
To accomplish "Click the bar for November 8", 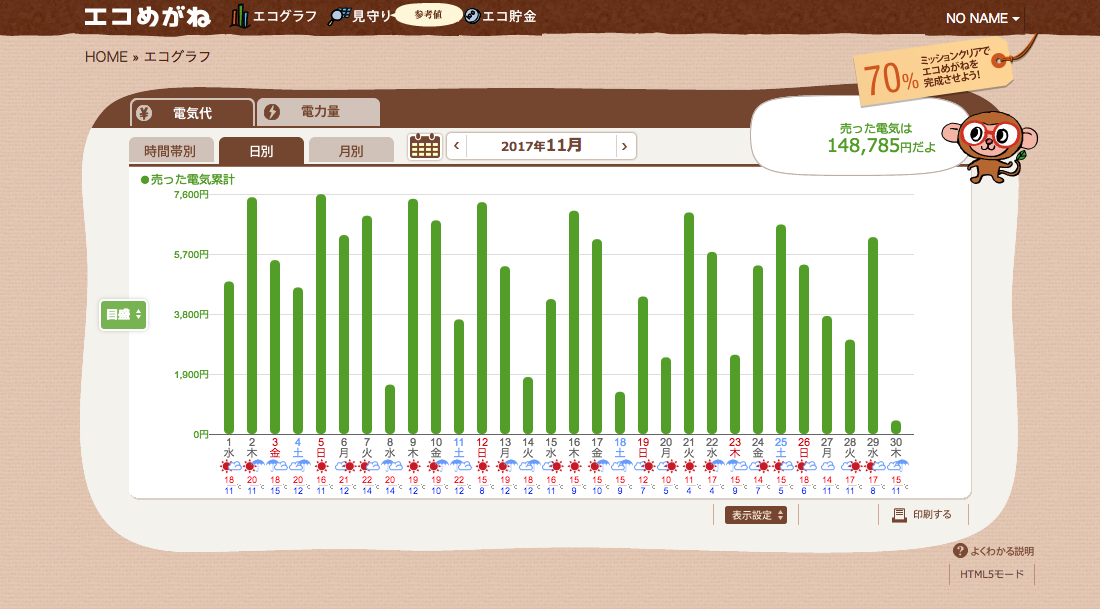I will tap(390, 409).
